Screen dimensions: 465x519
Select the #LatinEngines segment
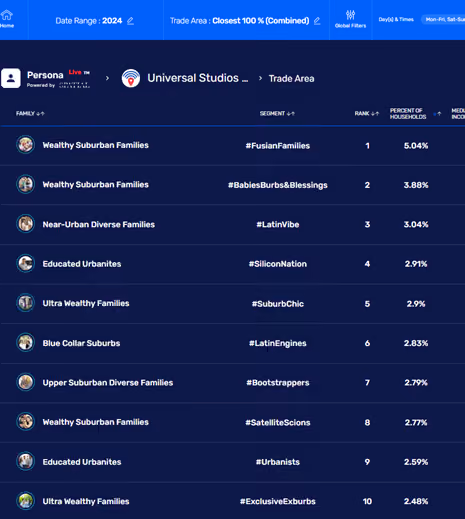(x=278, y=343)
